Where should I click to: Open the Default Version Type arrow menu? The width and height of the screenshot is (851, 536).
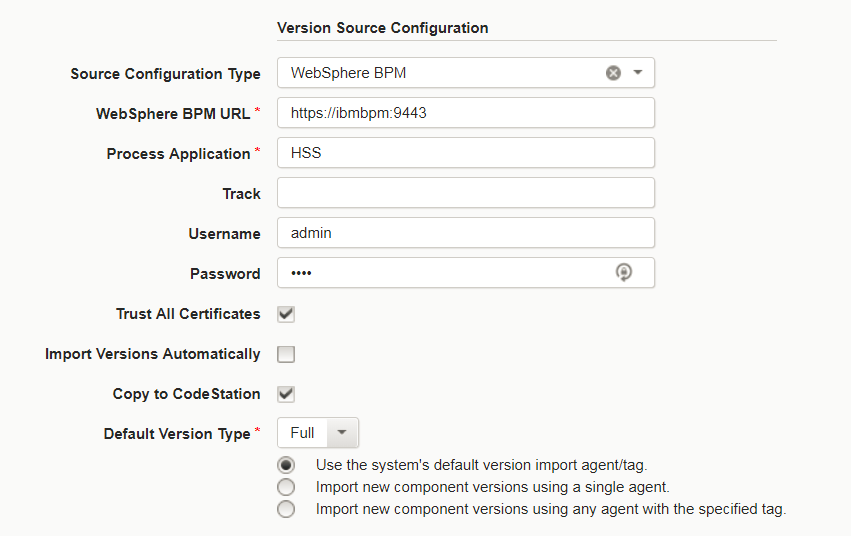click(x=342, y=433)
